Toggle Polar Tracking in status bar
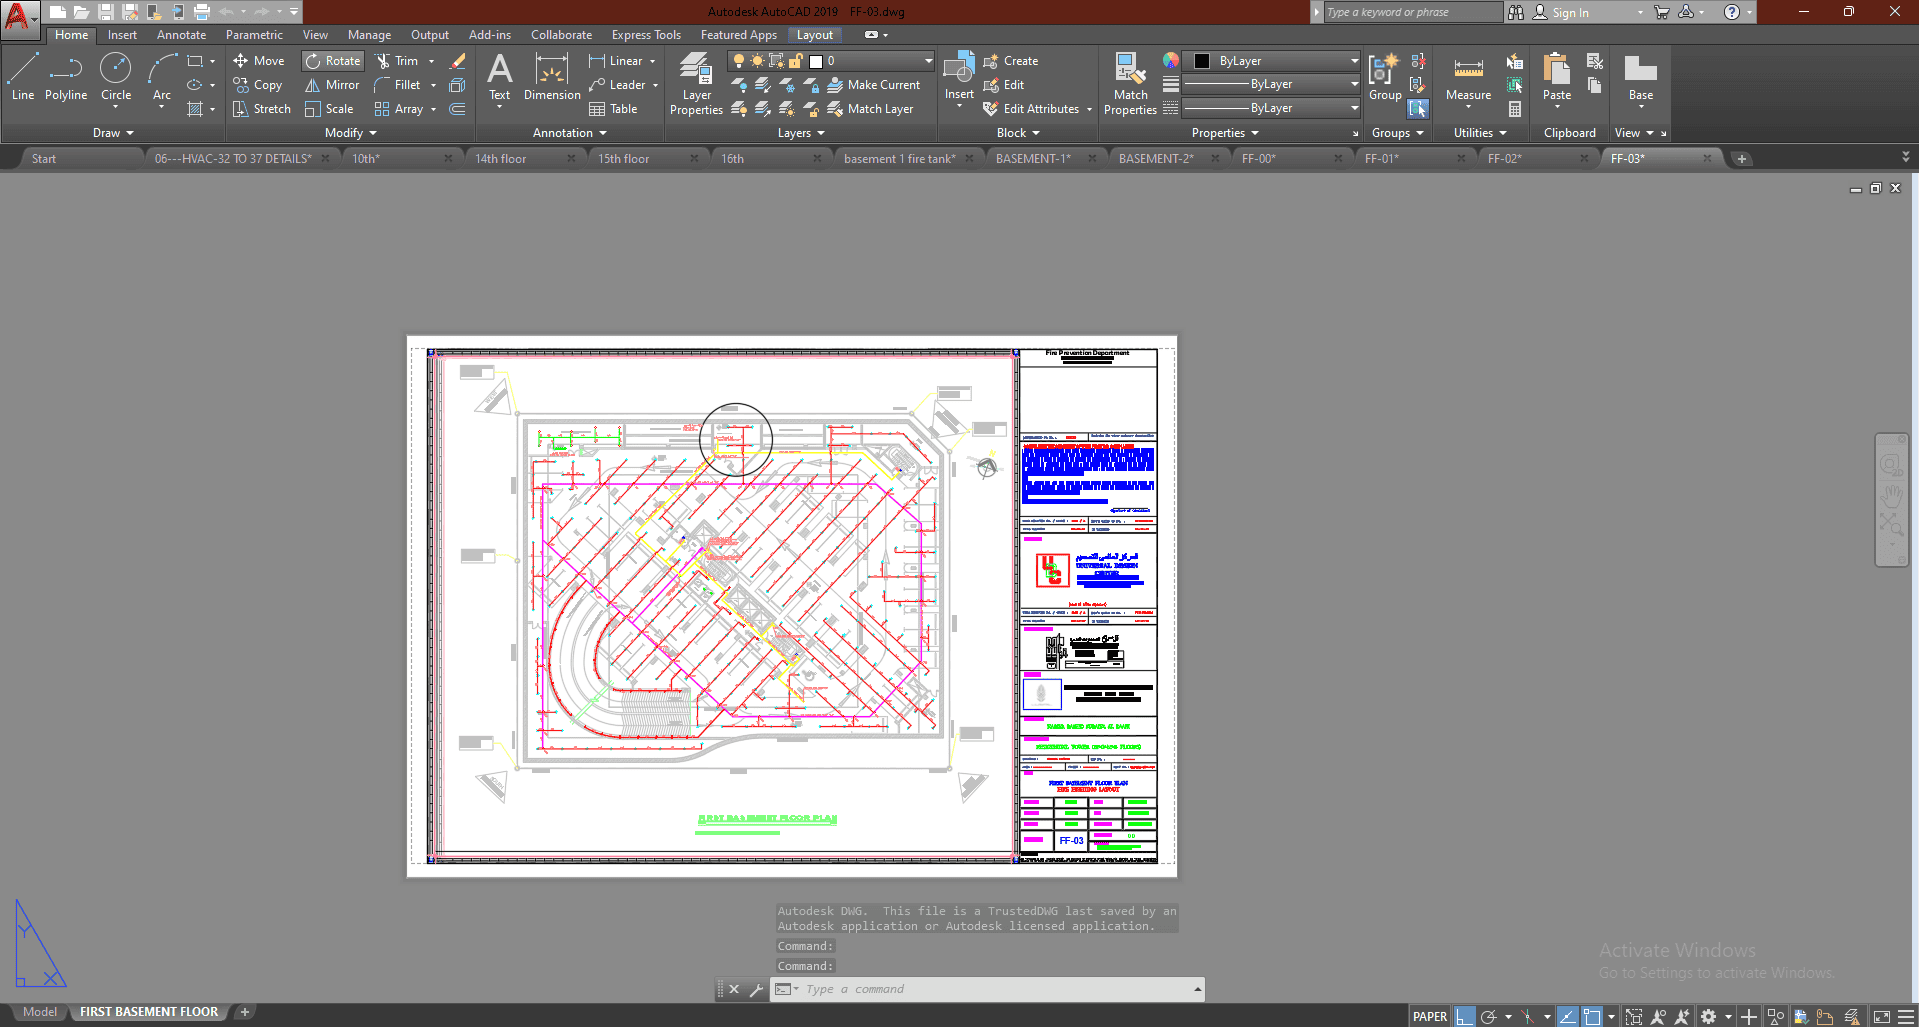This screenshot has height=1027, width=1919. point(1489,1016)
